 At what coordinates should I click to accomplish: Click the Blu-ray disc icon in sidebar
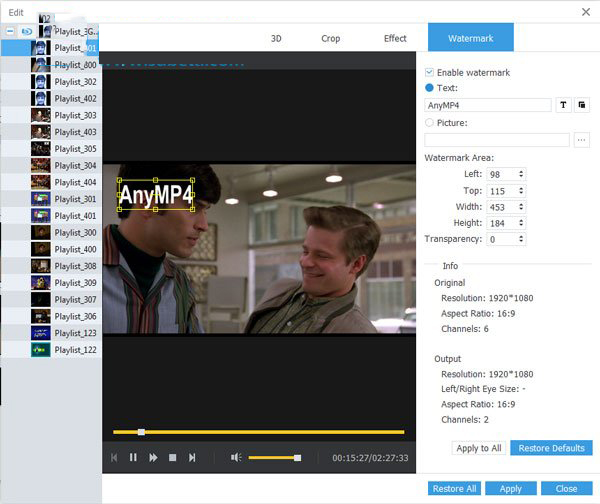click(x=26, y=31)
